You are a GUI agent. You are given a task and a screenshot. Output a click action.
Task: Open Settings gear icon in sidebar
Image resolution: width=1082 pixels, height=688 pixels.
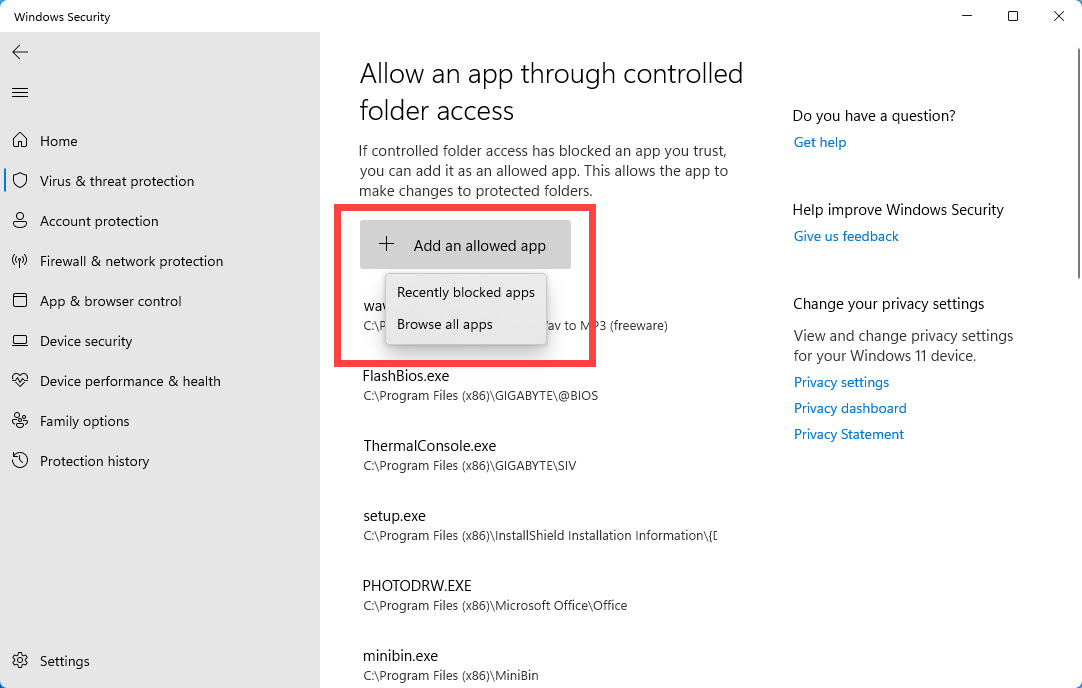20,661
